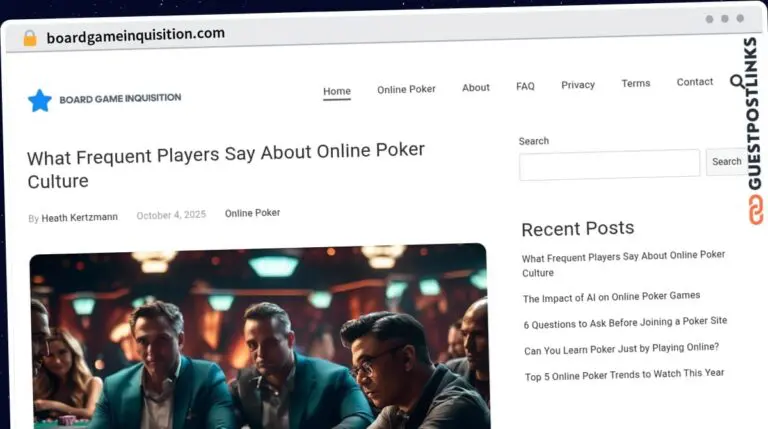Image resolution: width=768 pixels, height=429 pixels.
Task: Click the blue star site logo
Action: (40, 100)
